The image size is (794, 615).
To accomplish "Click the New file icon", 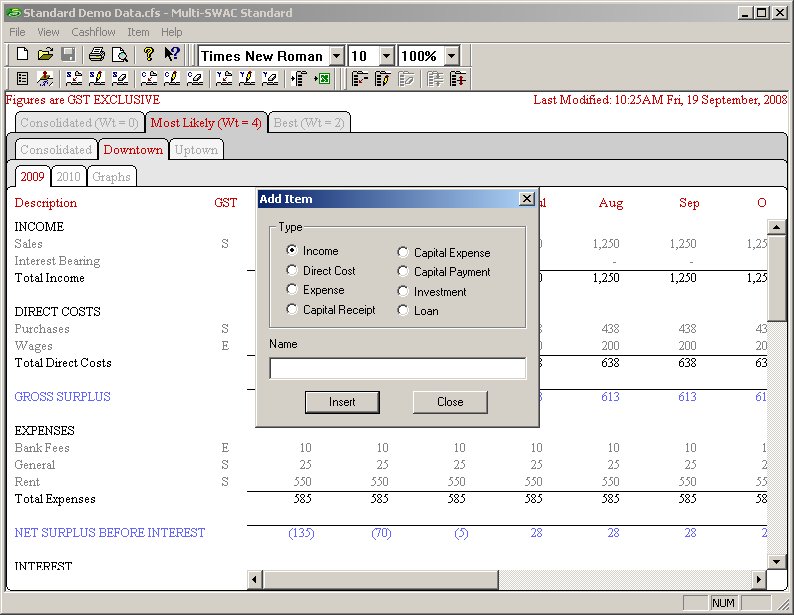I will point(22,55).
